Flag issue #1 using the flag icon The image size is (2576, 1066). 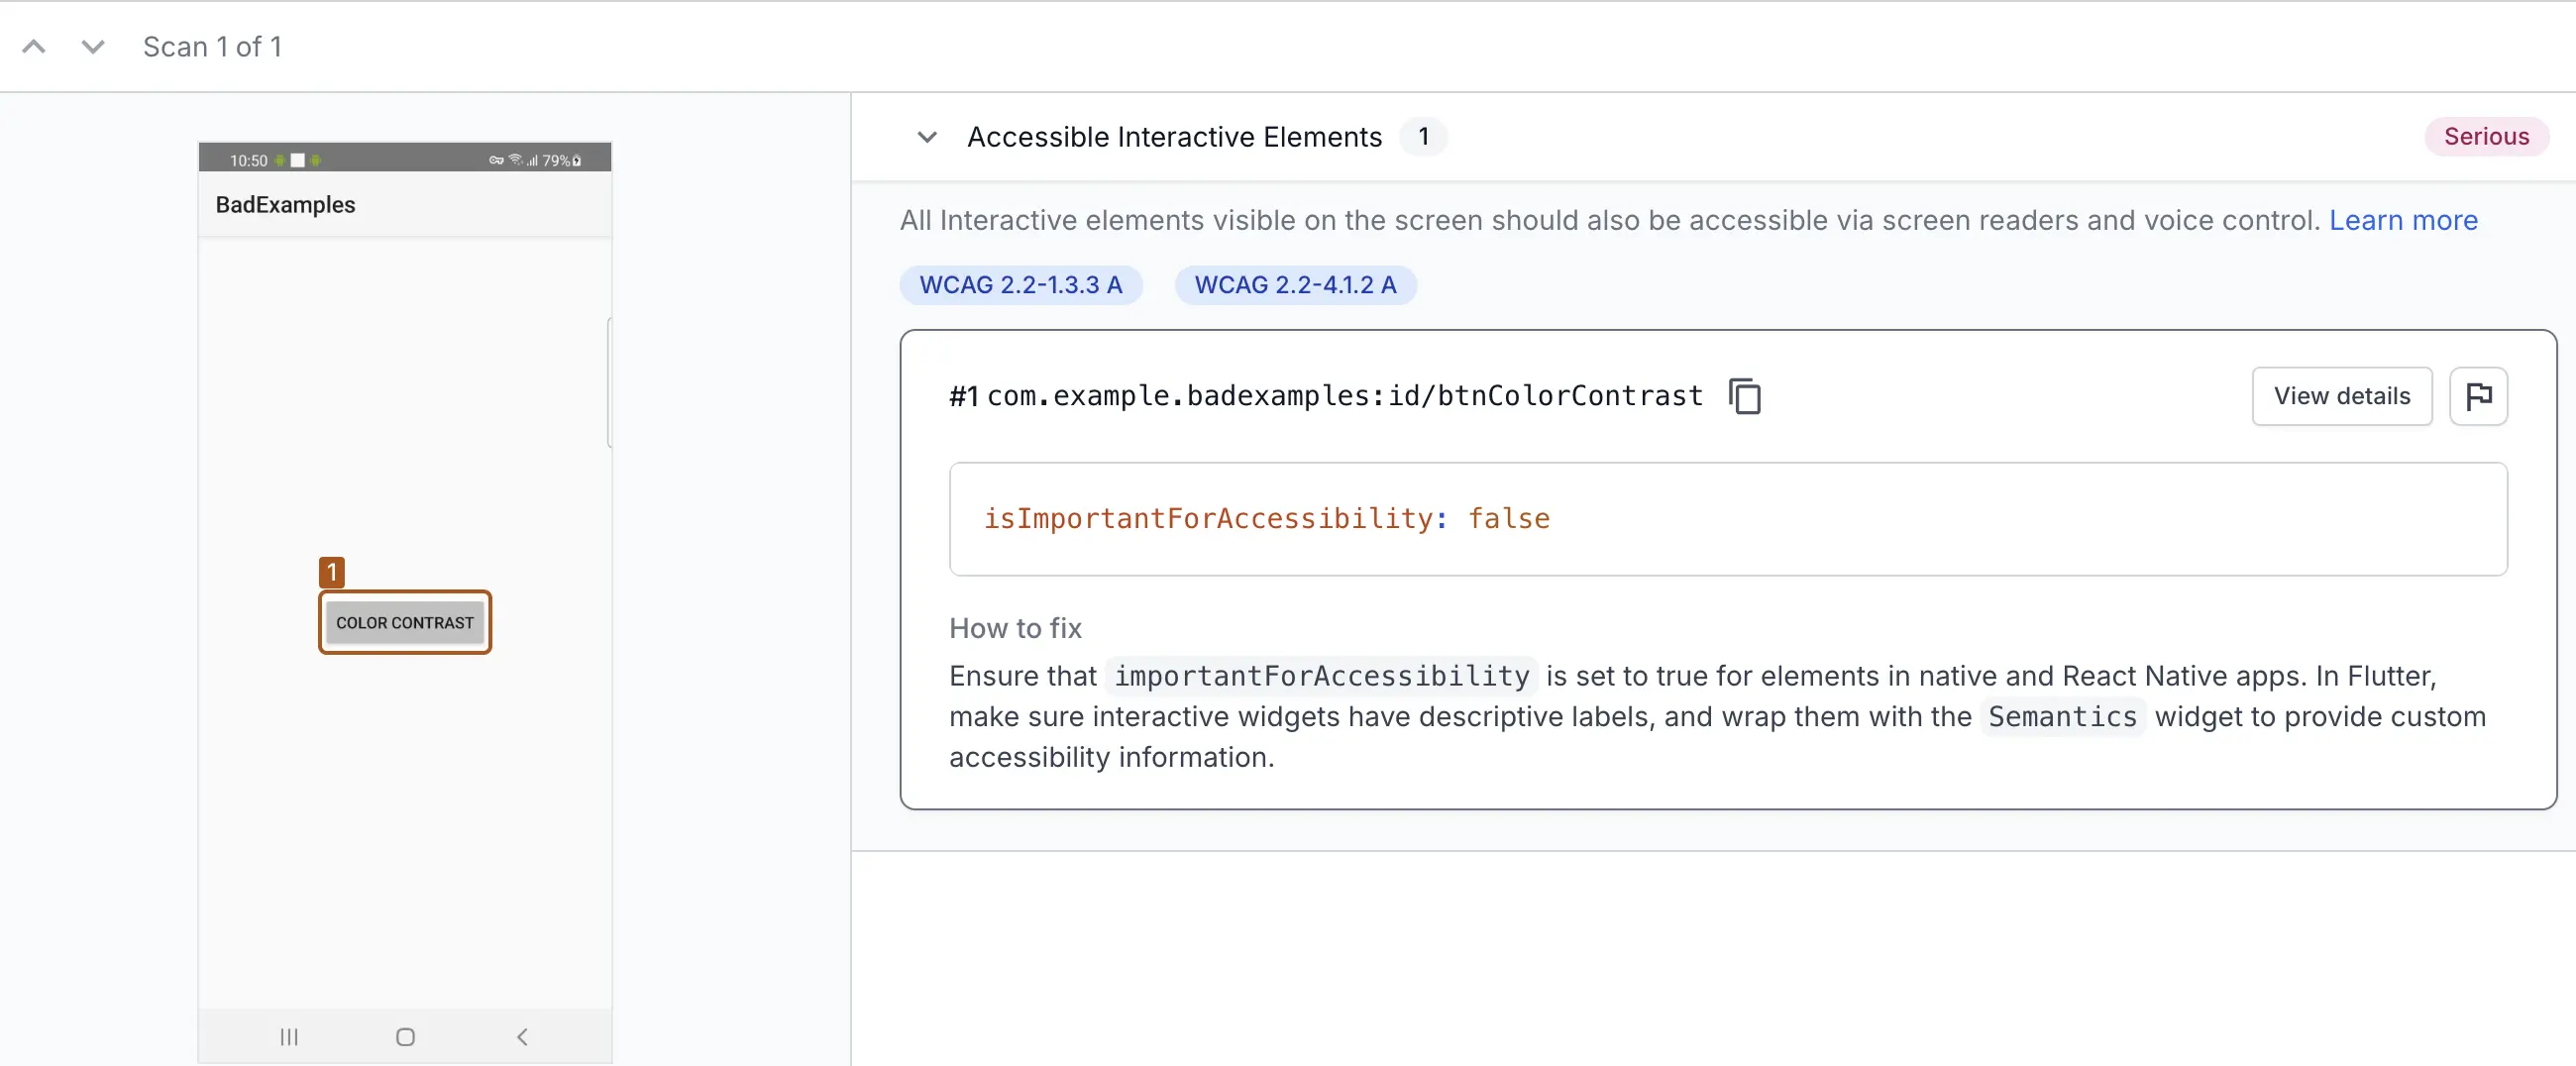tap(2477, 396)
